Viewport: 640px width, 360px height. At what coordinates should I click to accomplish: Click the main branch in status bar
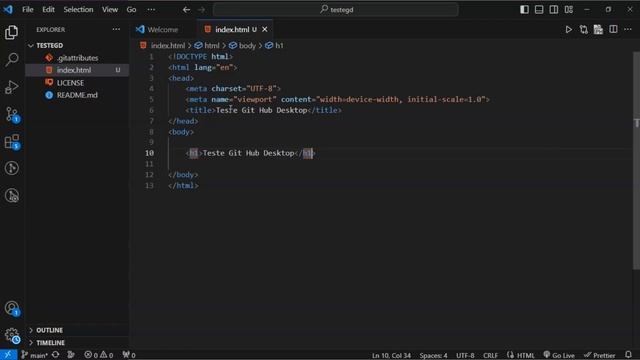coord(35,355)
